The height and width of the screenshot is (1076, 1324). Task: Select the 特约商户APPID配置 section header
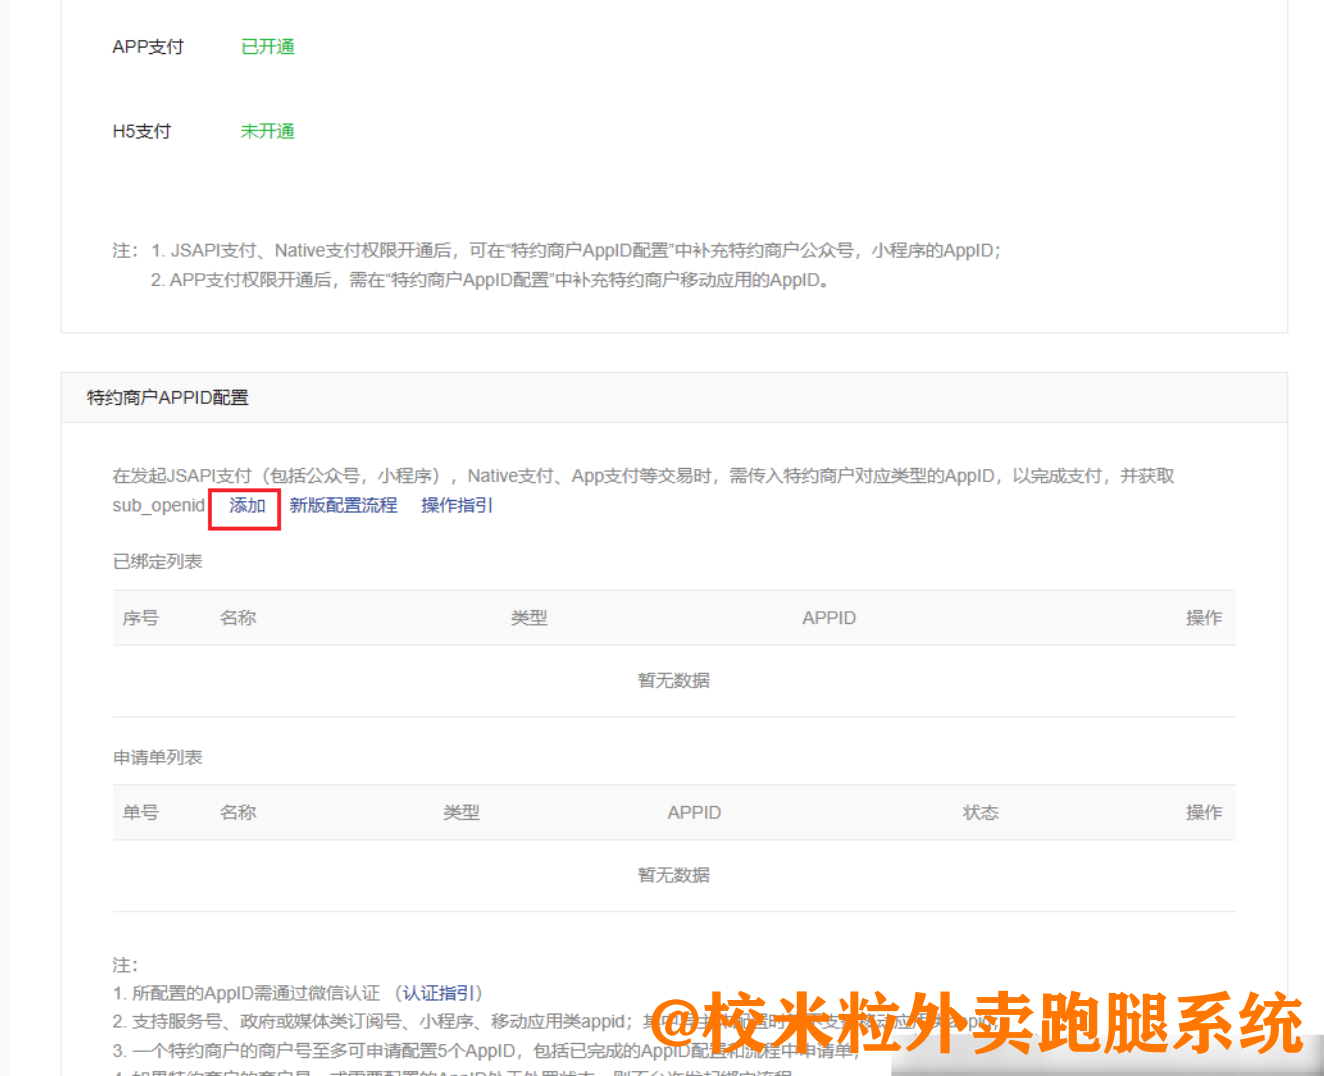[x=169, y=397]
